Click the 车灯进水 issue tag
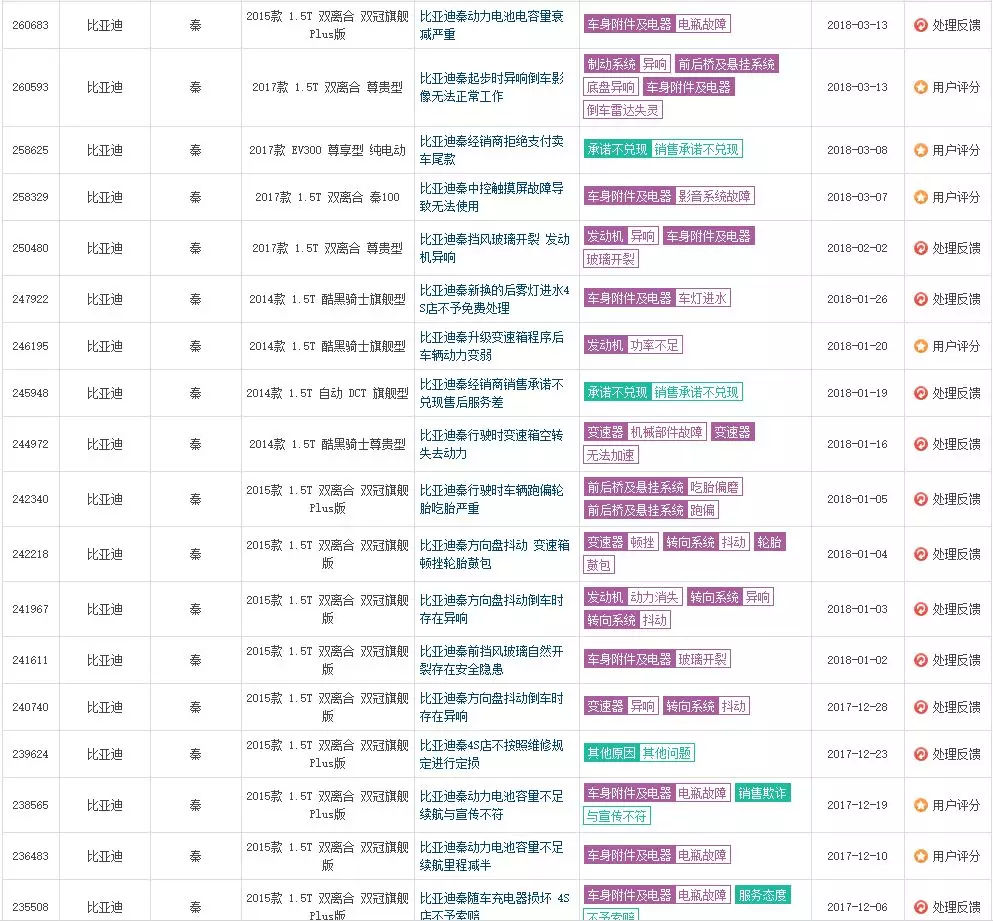Screen dimensions: 993x921 [x=704, y=298]
